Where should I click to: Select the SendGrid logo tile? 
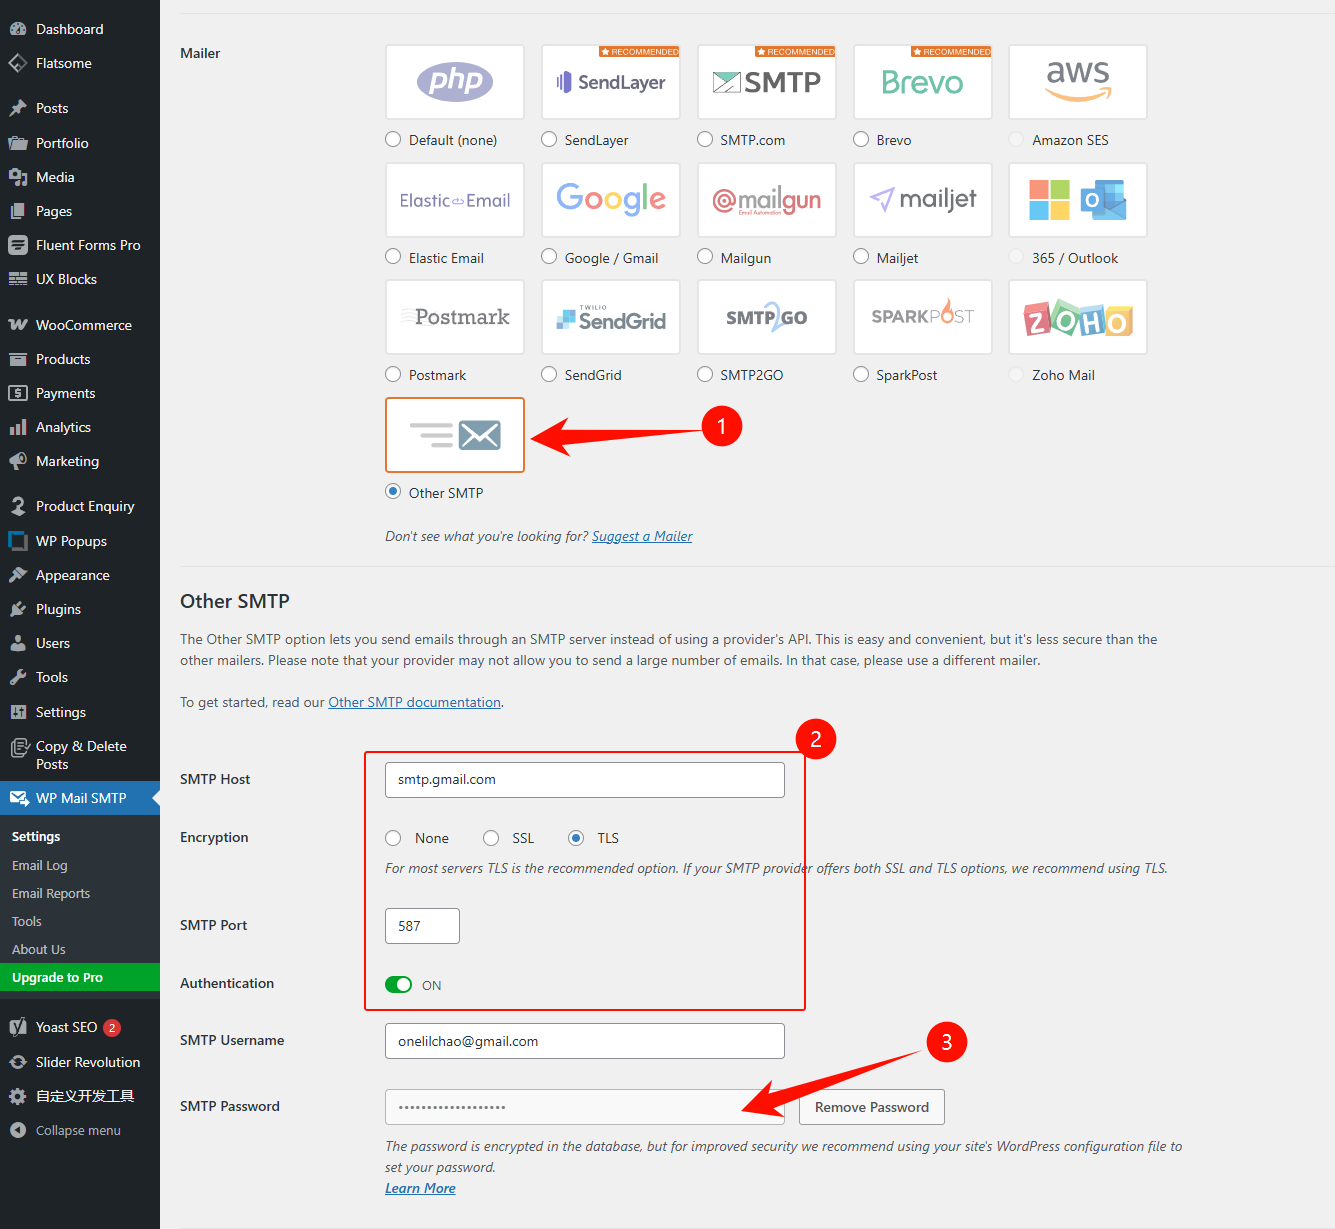[610, 317]
